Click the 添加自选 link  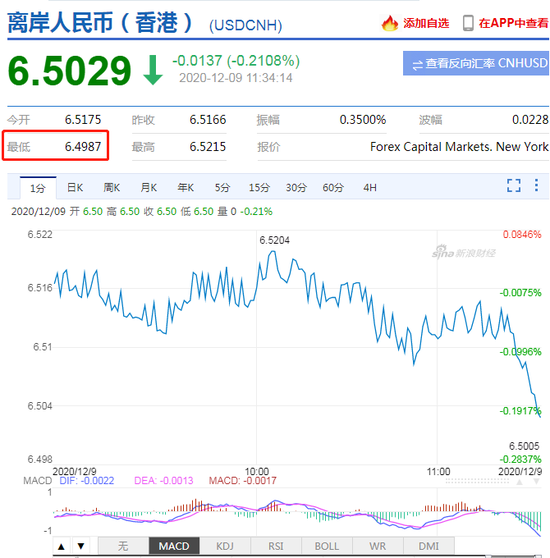426,23
